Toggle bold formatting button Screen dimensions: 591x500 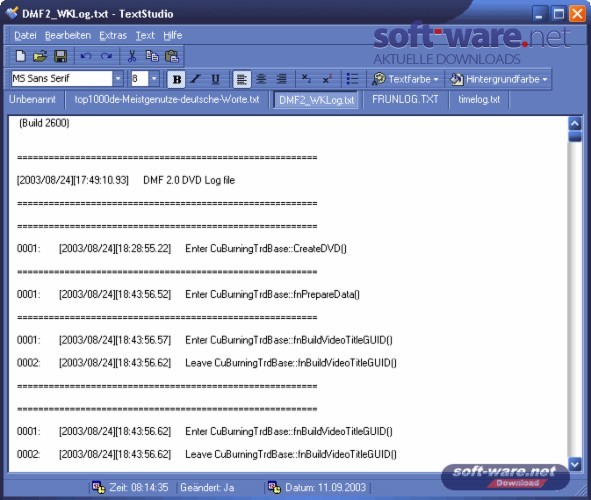pos(176,79)
